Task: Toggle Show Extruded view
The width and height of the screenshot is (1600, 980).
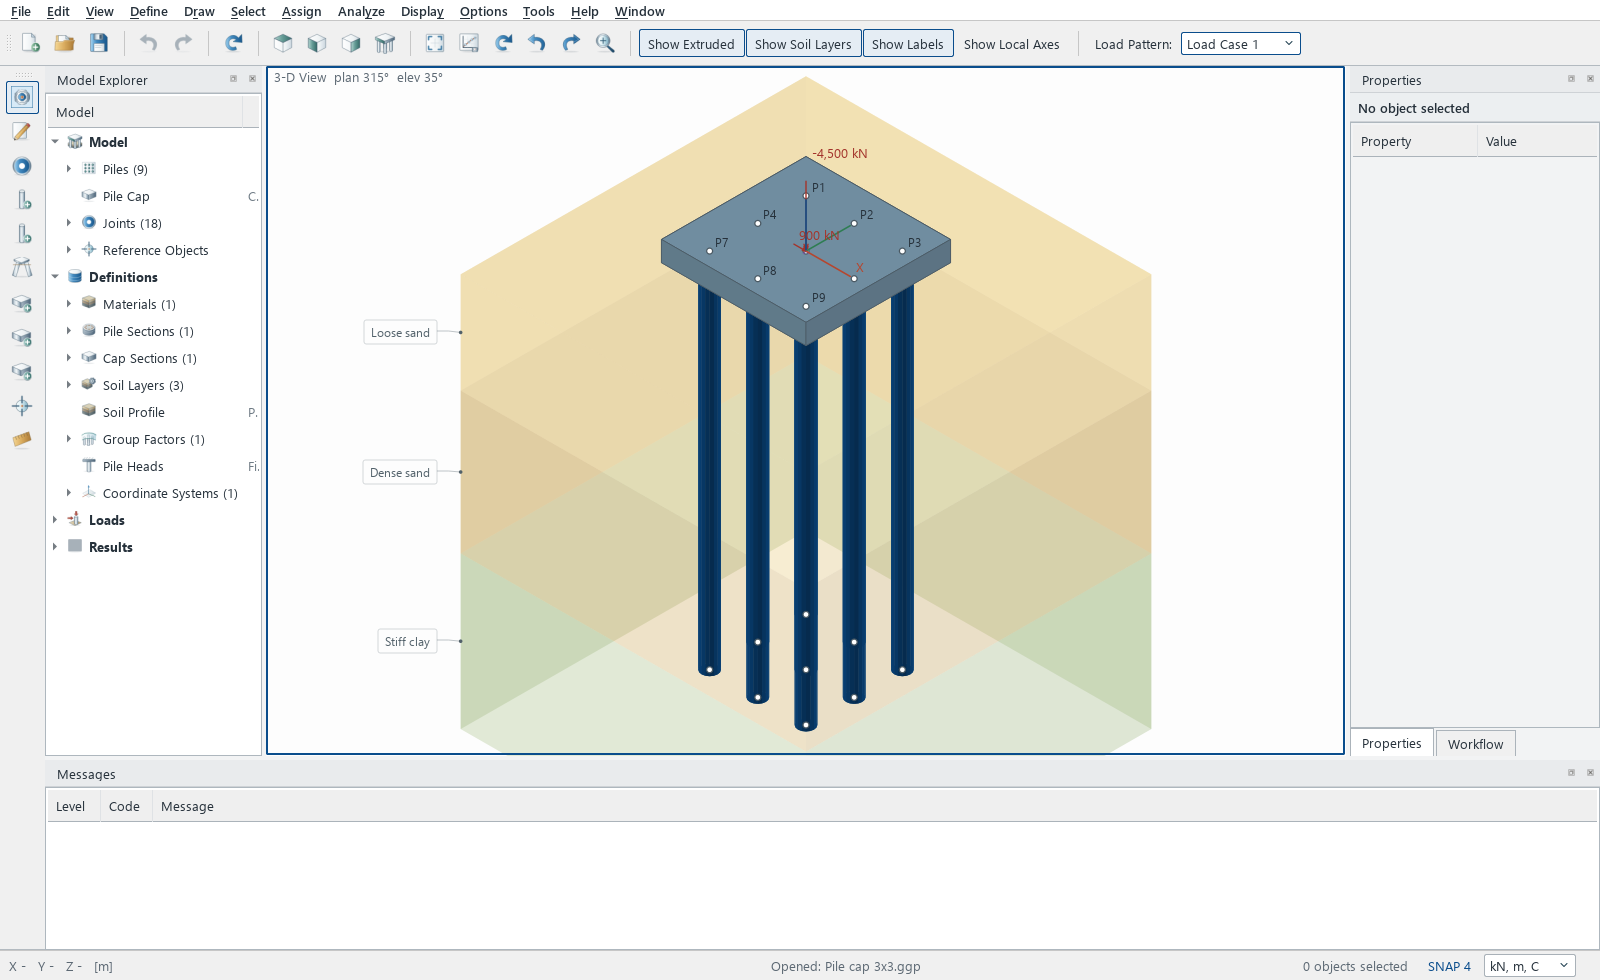Action: (x=691, y=44)
